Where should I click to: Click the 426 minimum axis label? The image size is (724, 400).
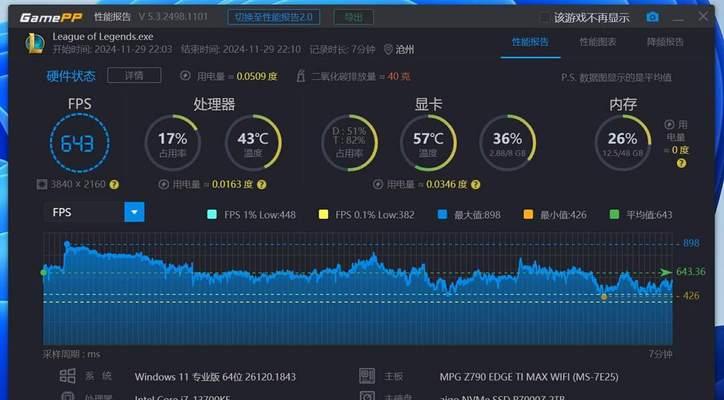(691, 296)
